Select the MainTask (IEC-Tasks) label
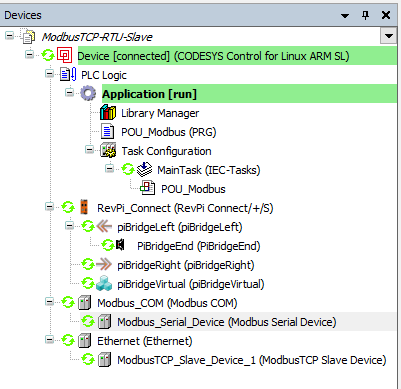The image size is (401, 389). [209, 170]
